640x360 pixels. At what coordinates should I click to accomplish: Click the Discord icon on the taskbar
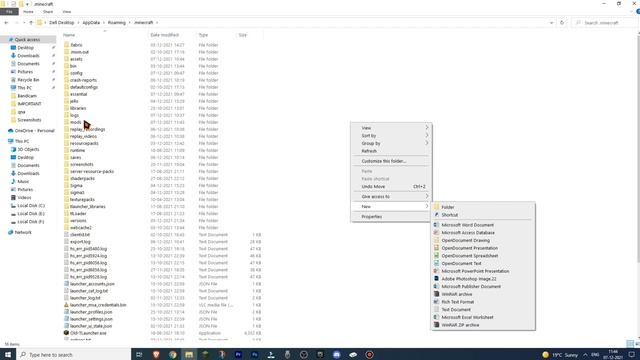(337, 354)
